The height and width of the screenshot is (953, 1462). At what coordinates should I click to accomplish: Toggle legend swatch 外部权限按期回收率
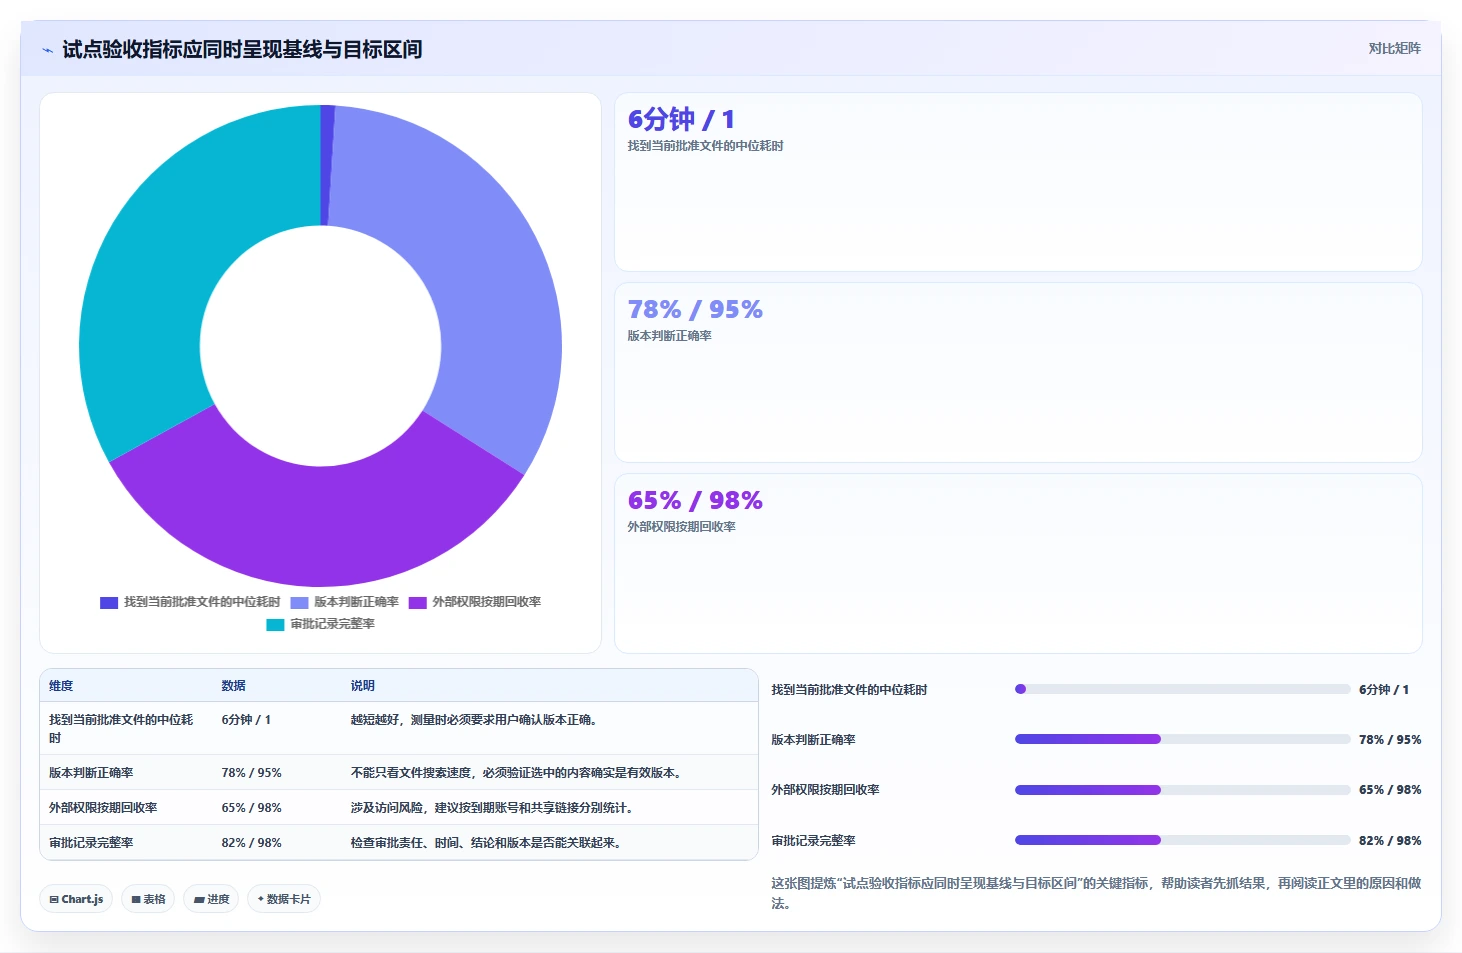click(418, 603)
